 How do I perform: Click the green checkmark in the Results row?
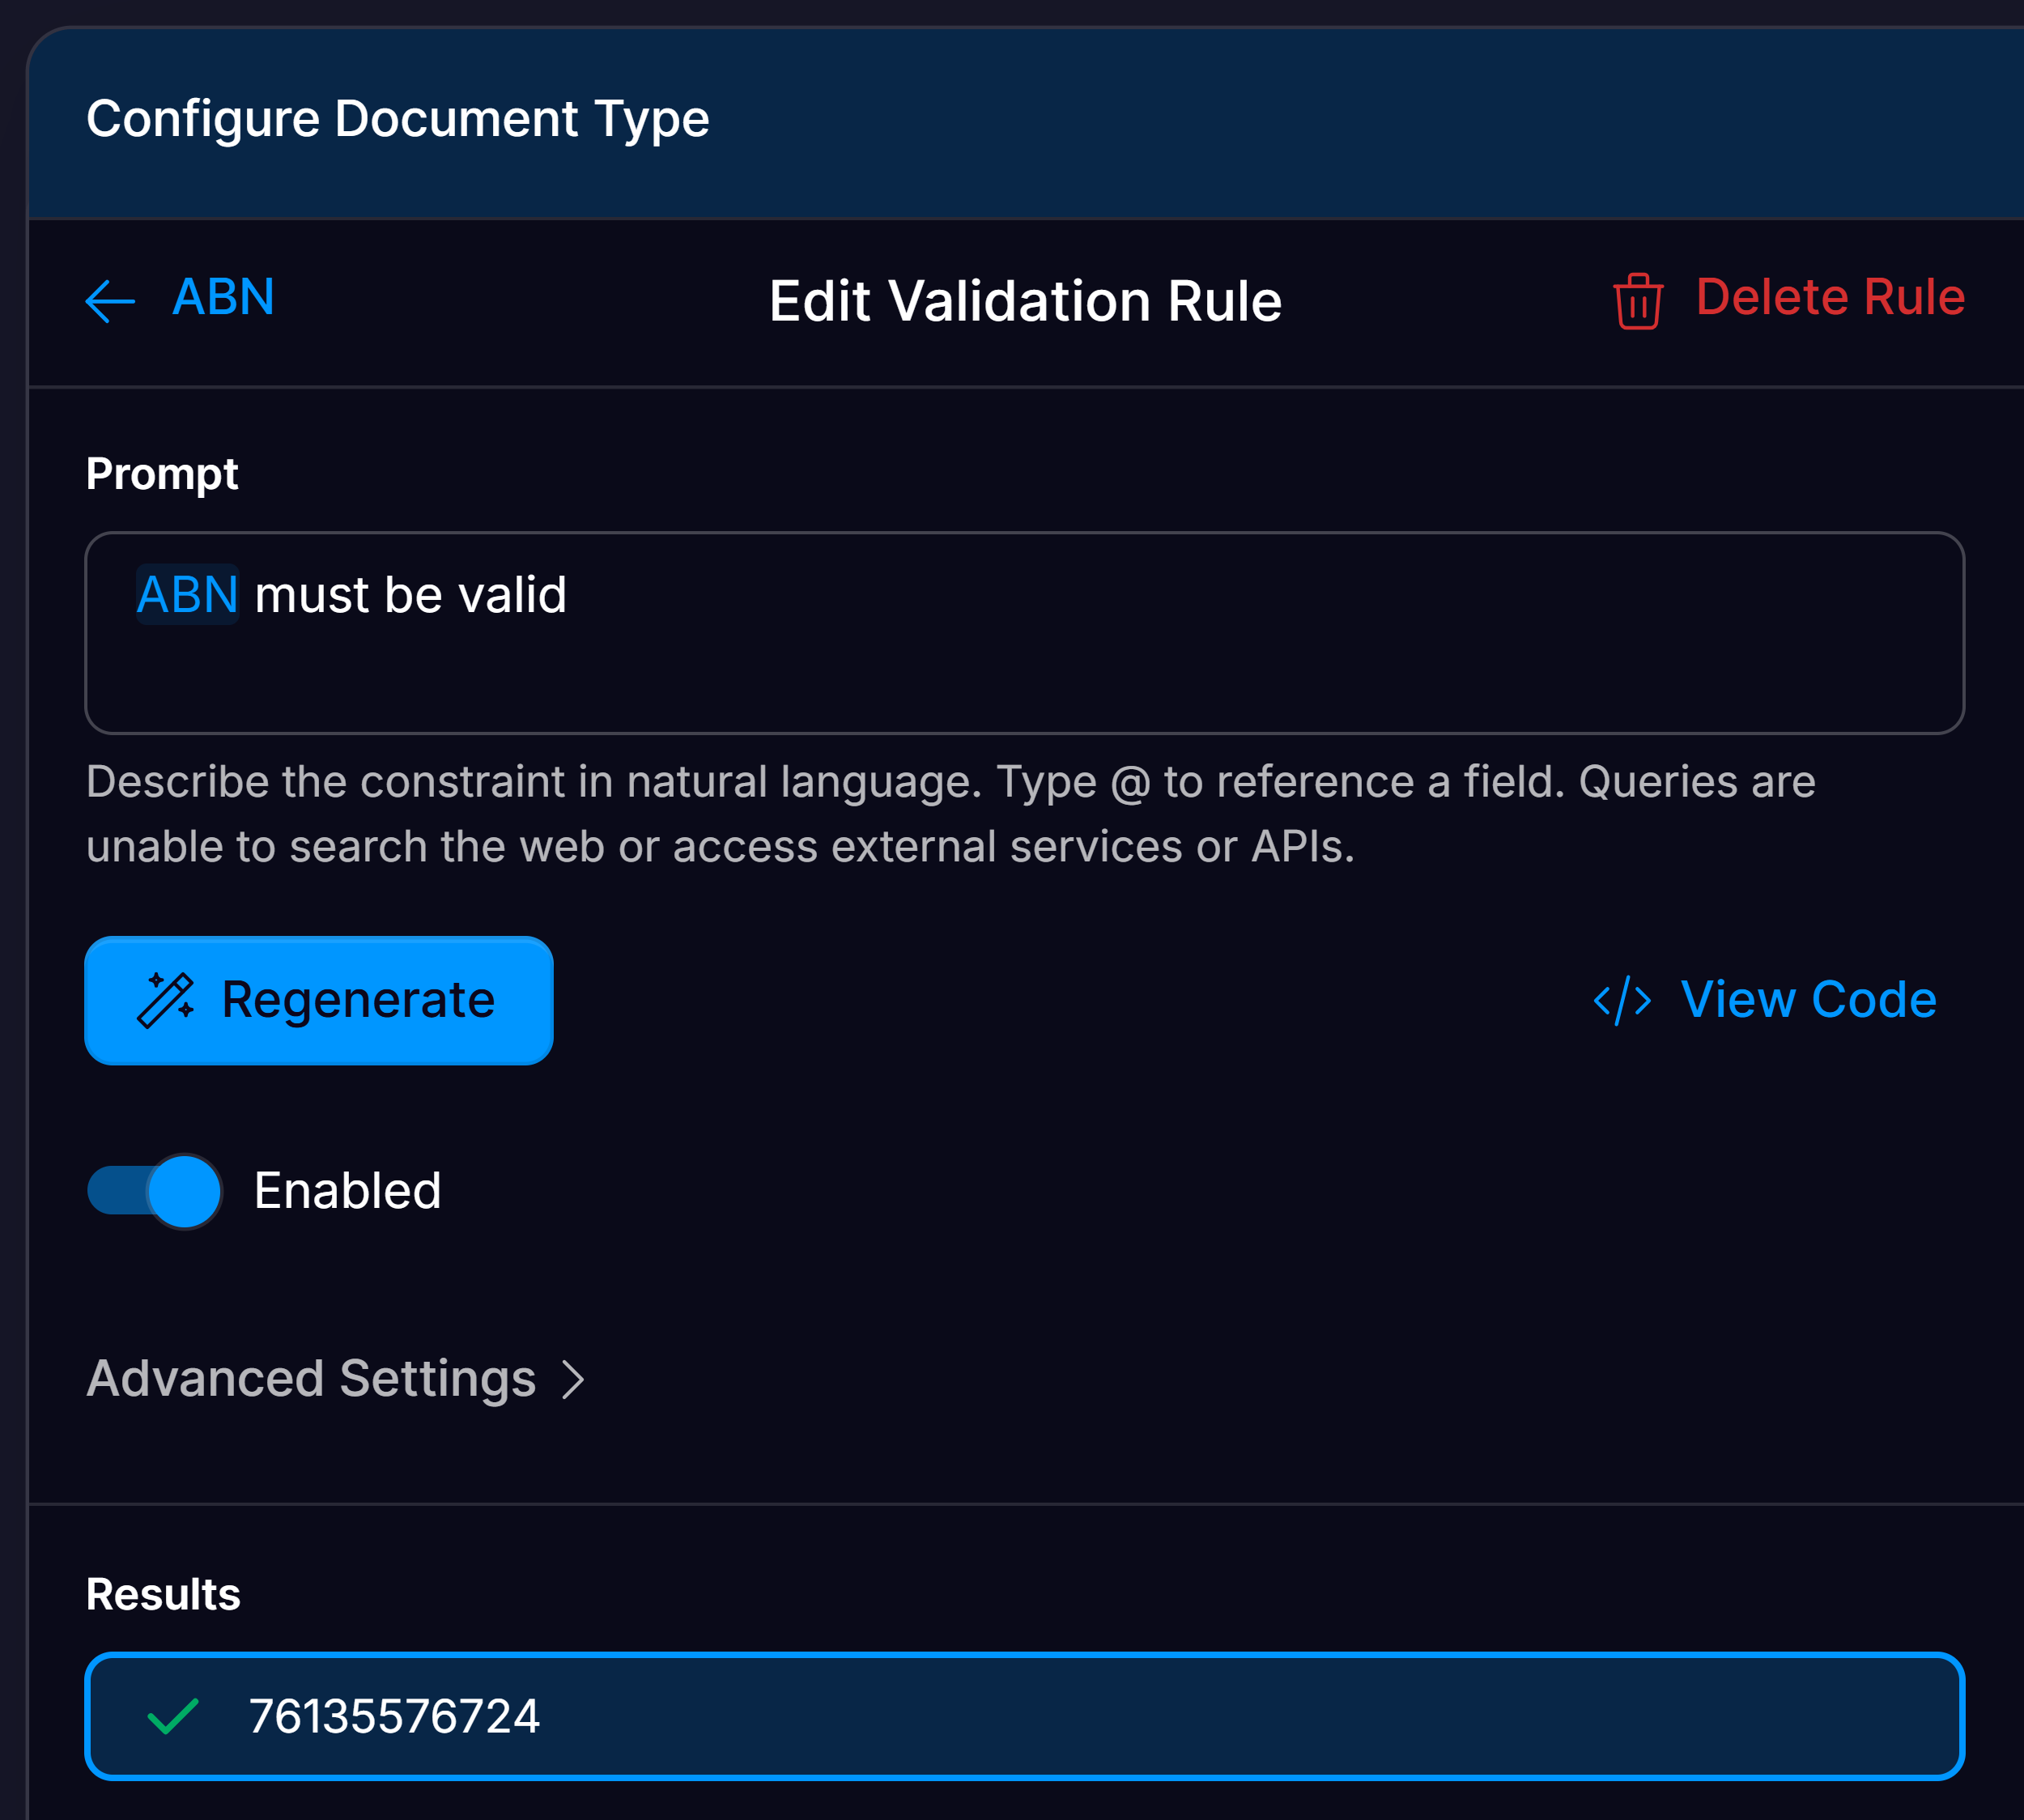tap(172, 1716)
